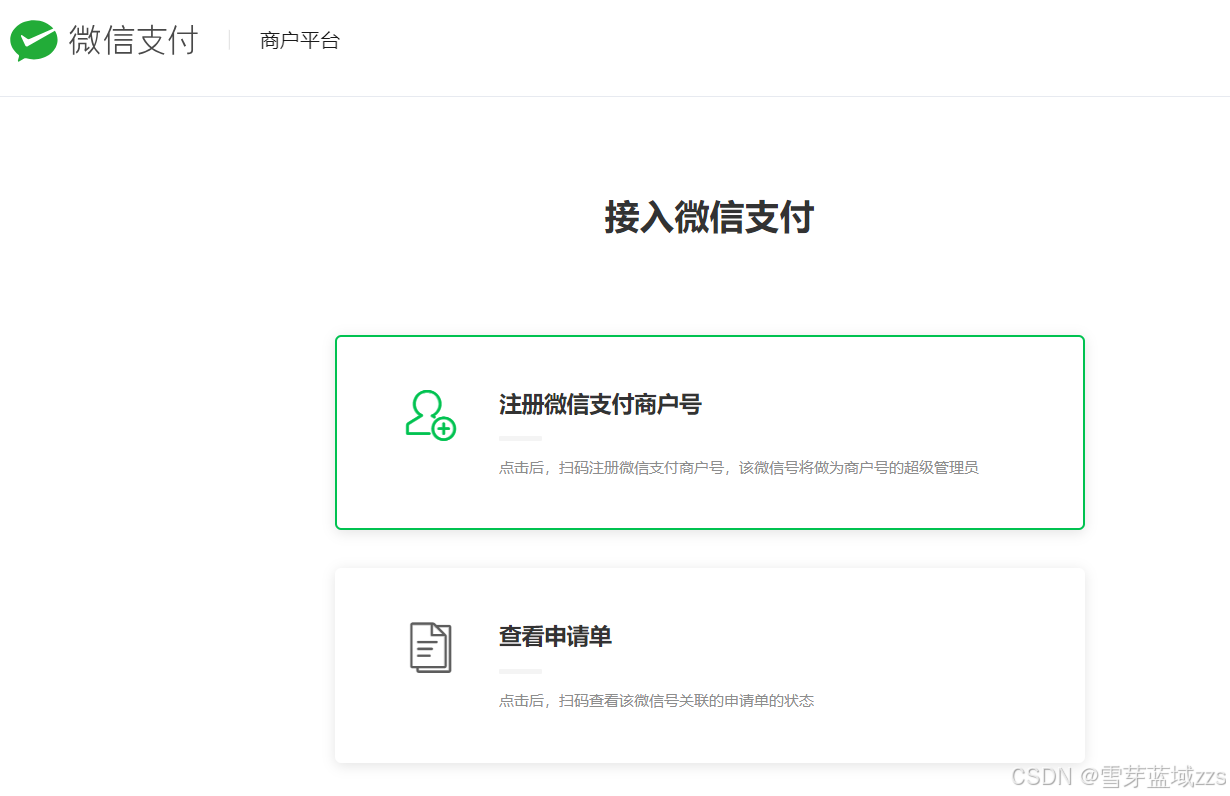Image resolution: width=1230 pixels, height=796 pixels.
Task: Click the WeChat Pay green logo icon
Action: click(34, 40)
